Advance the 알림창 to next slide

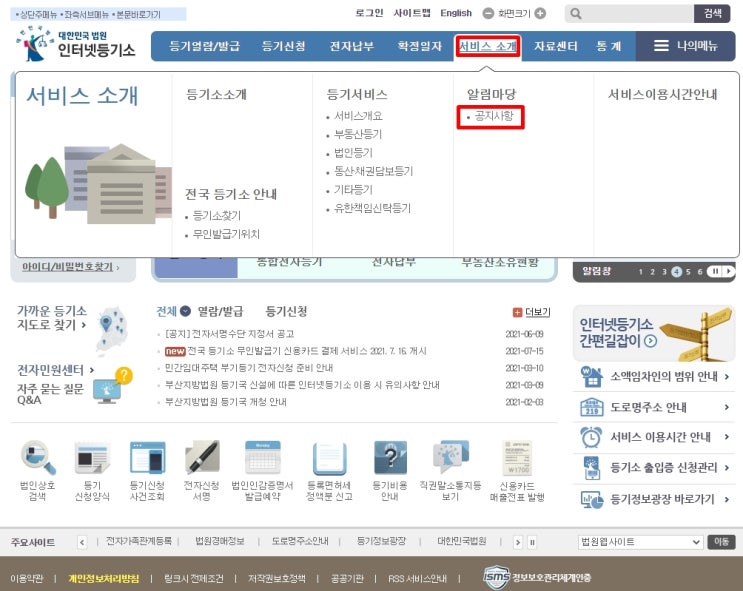[728, 272]
